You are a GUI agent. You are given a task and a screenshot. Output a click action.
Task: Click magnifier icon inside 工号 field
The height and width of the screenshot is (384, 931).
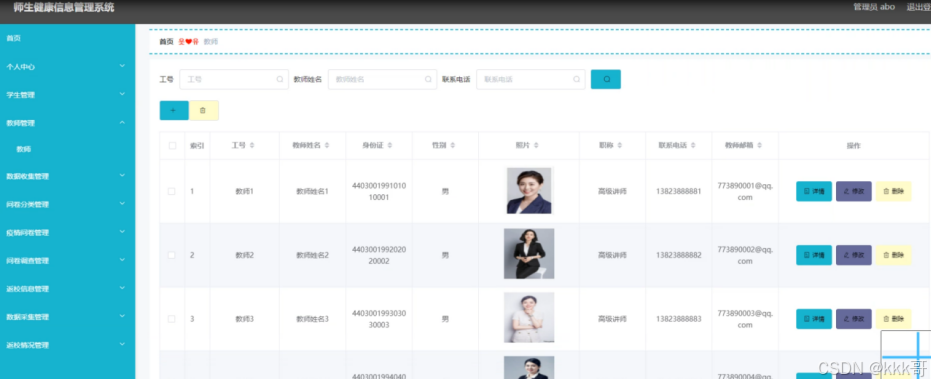click(280, 80)
